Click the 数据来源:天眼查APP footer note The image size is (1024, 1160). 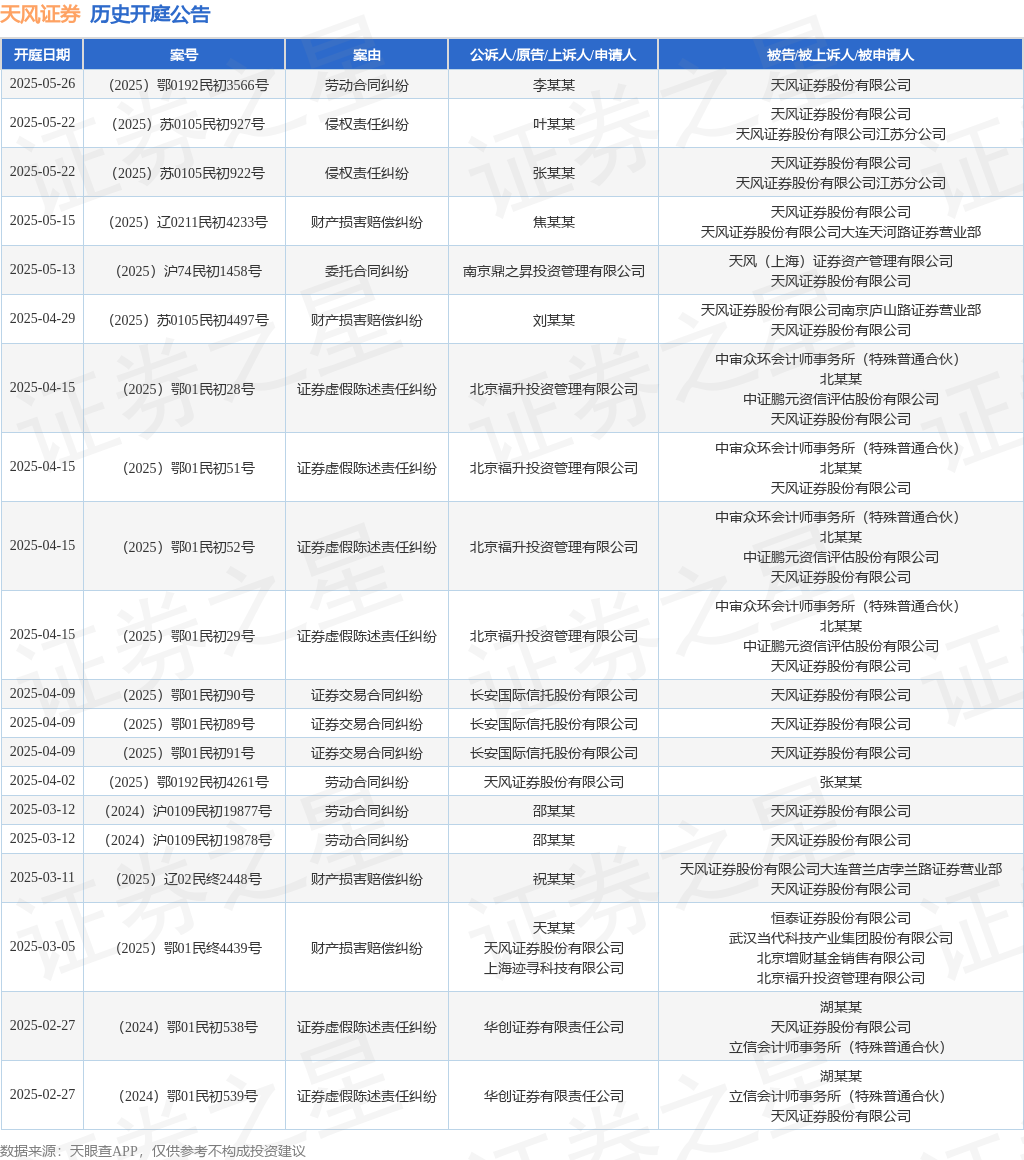click(153, 1151)
